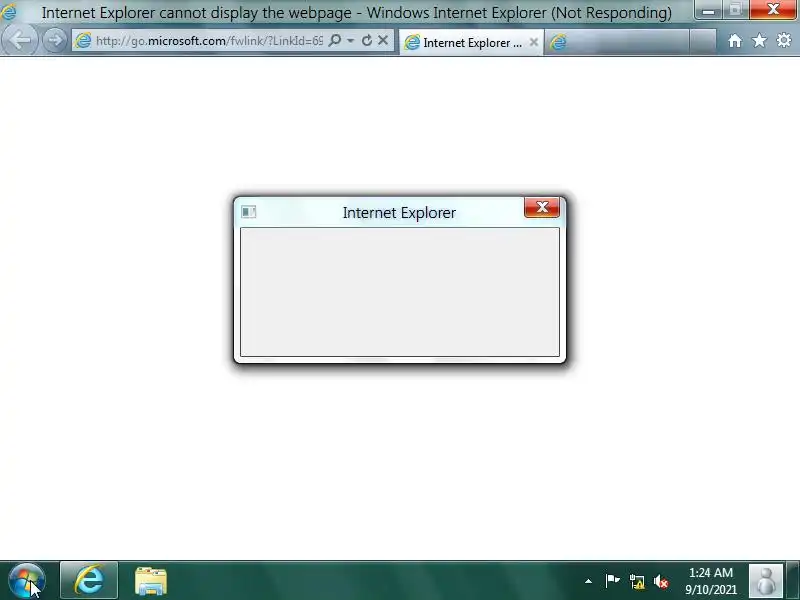Click the Forward navigation arrow

tap(55, 40)
